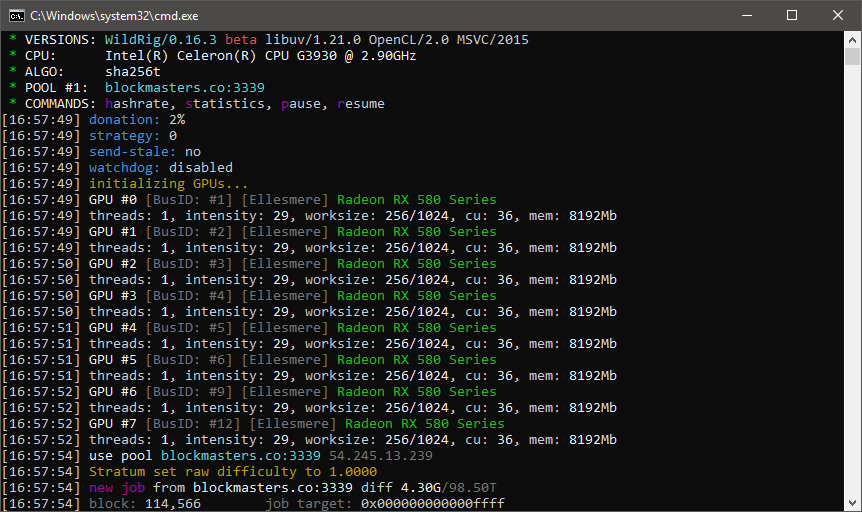Click job target 0x000000000000ffff
The height and width of the screenshot is (512, 862).
433,503
